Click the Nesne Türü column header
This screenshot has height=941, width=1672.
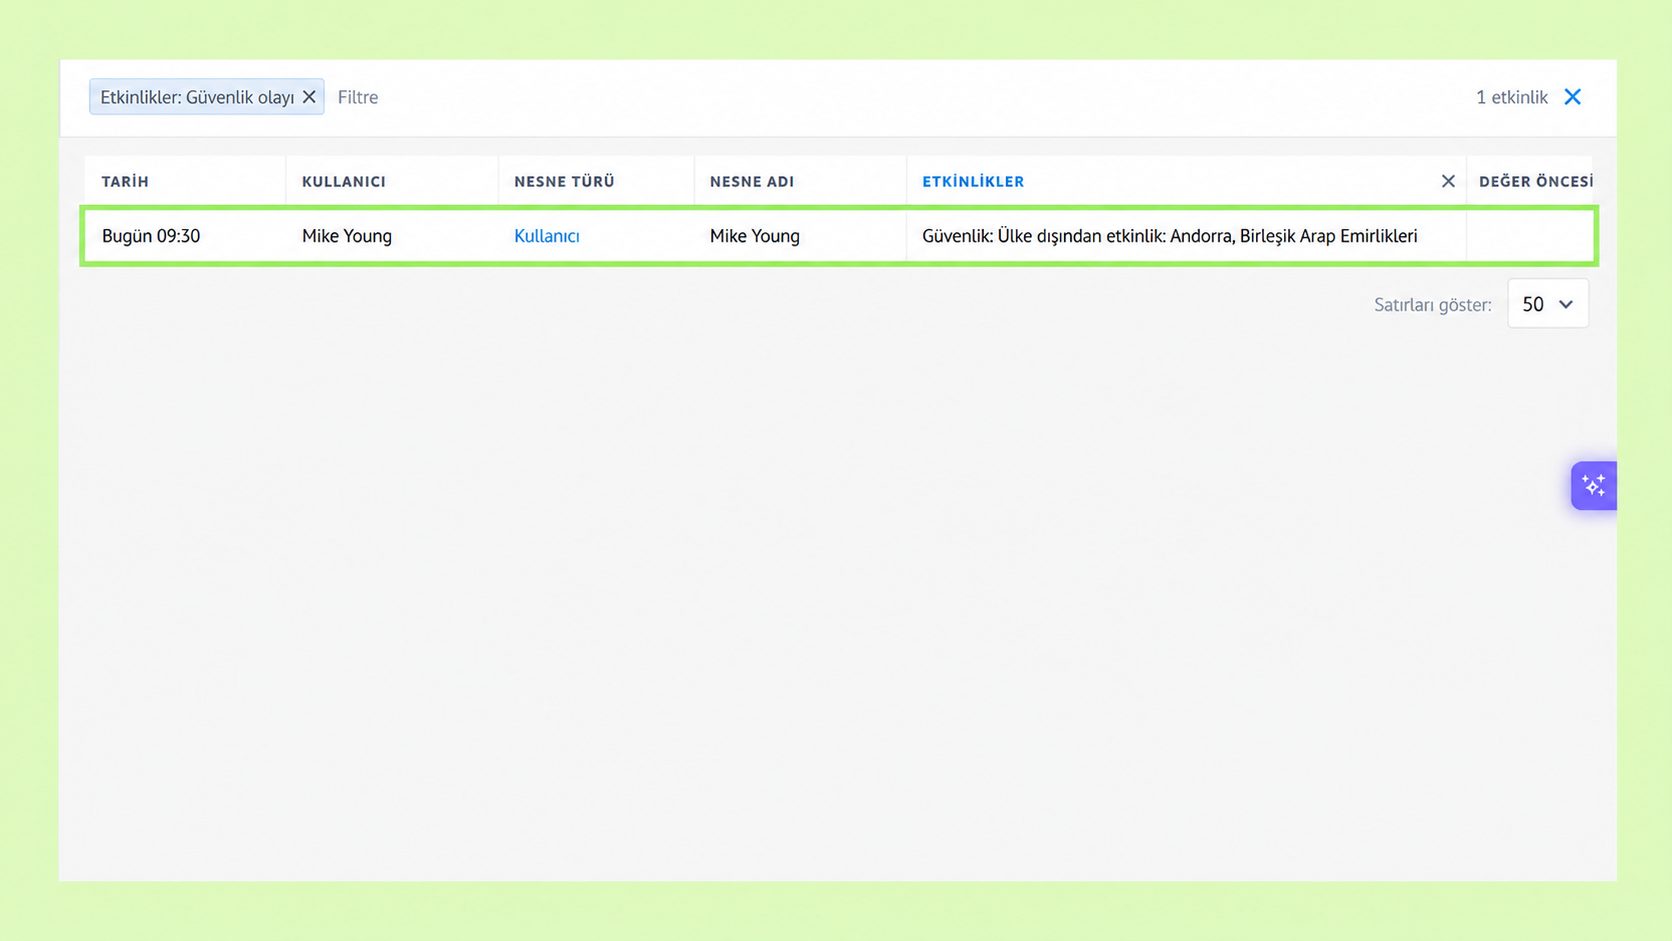coord(564,181)
